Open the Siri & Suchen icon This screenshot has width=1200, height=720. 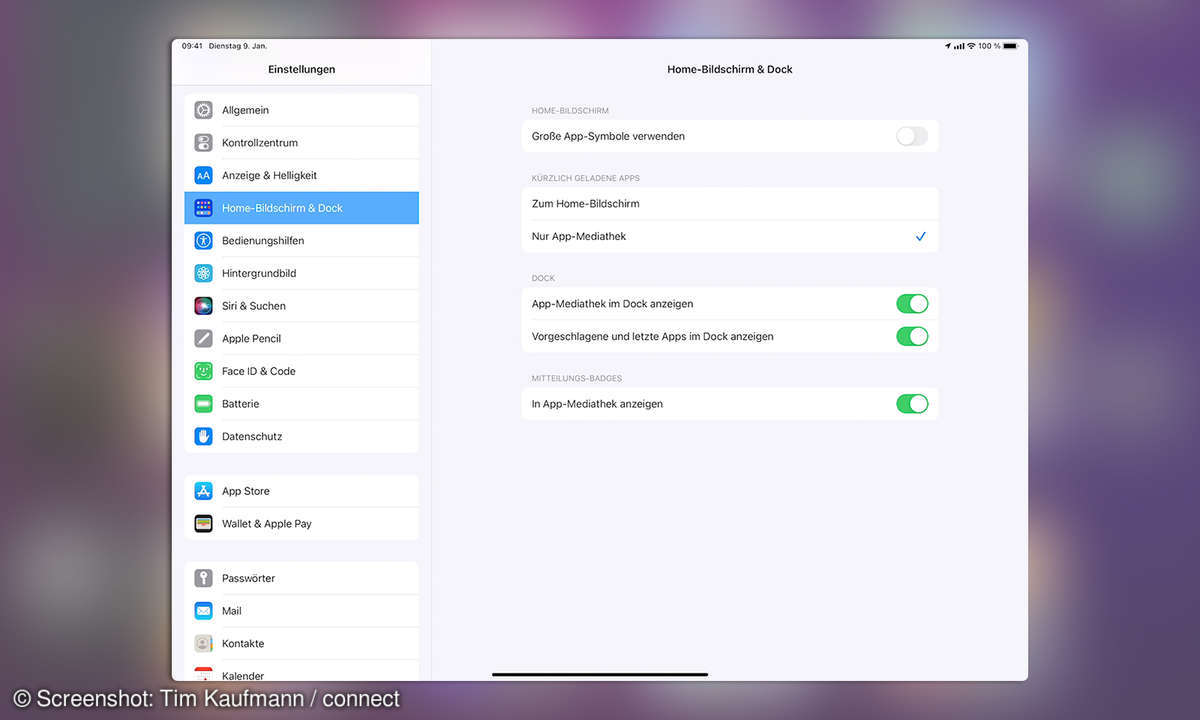pyautogui.click(x=203, y=306)
